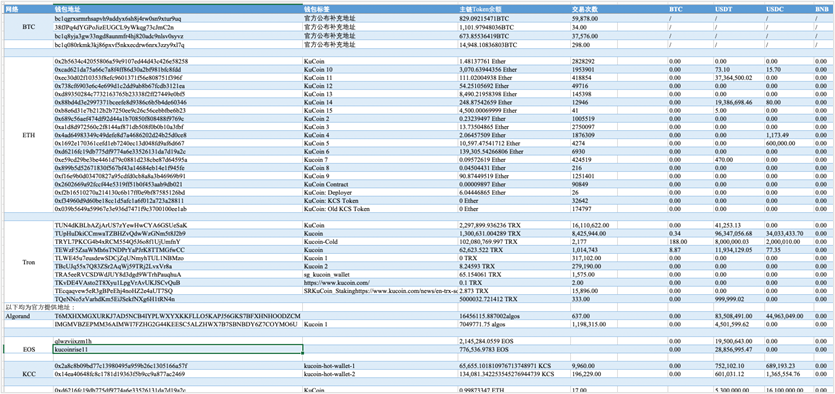The width and height of the screenshot is (835, 394).
Task: Select the 钱包地址 column header
Action: (178, 9)
